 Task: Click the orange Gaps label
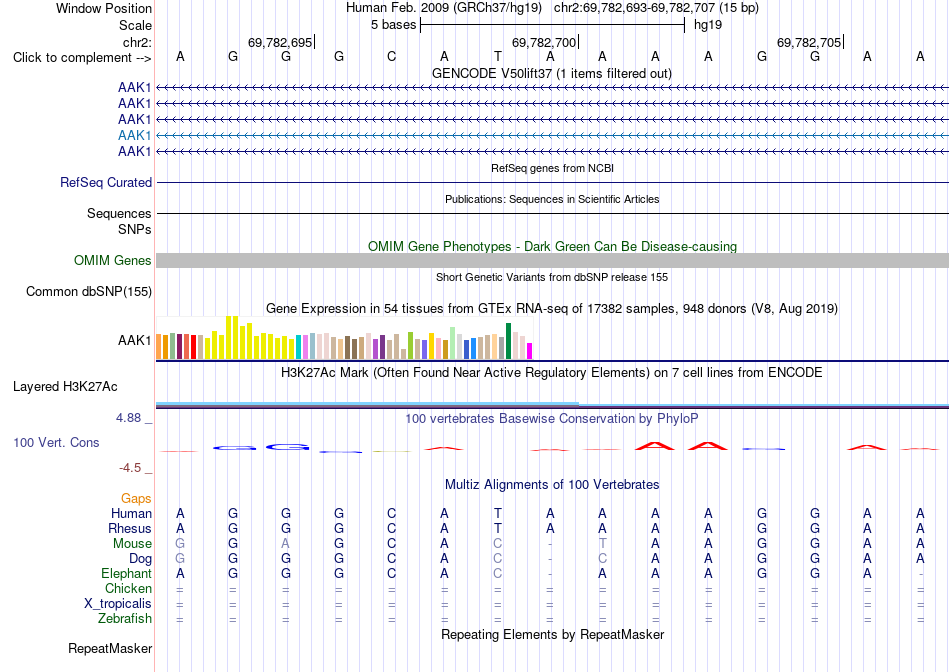pyautogui.click(x=136, y=498)
